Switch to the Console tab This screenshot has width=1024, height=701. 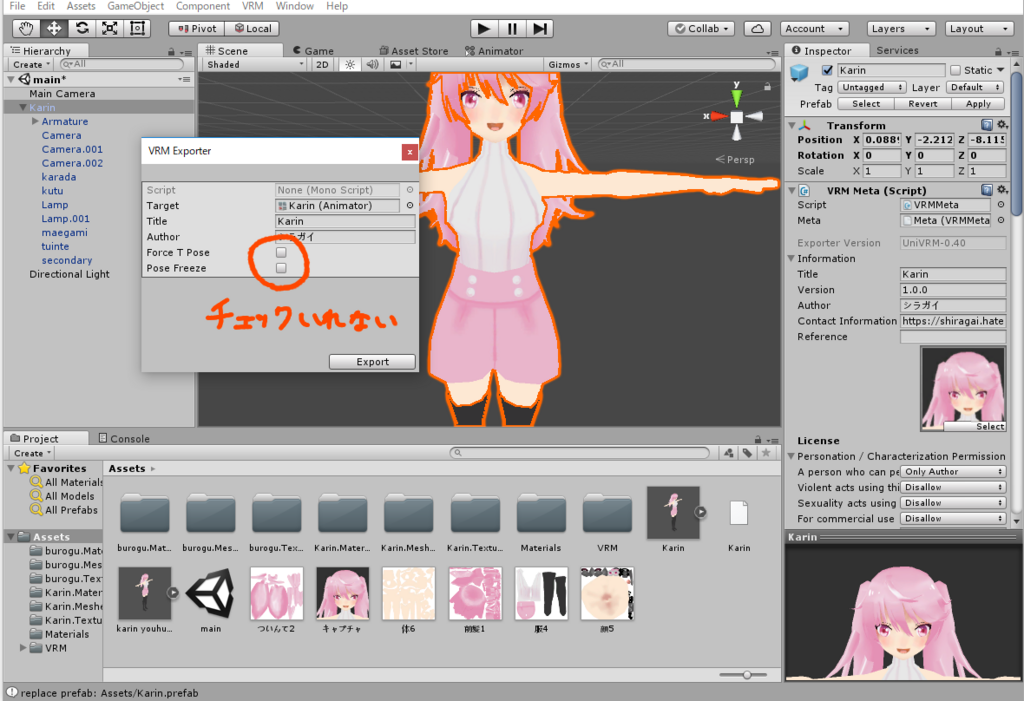(x=124, y=438)
